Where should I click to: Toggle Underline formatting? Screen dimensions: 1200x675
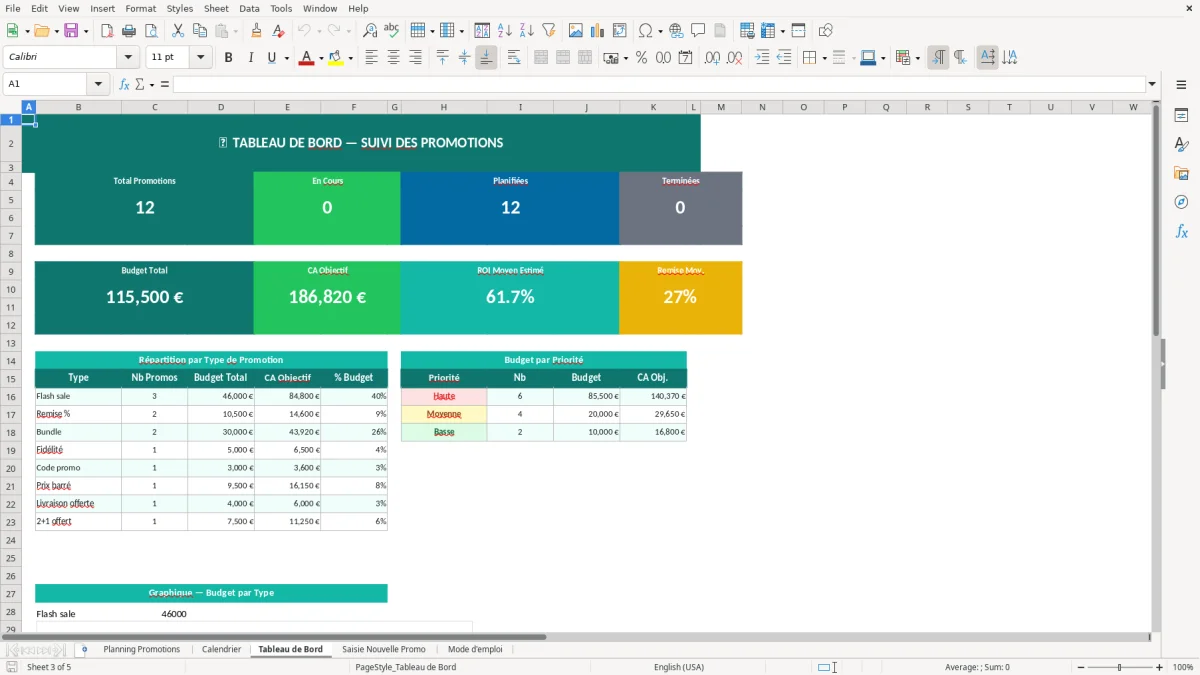(271, 58)
